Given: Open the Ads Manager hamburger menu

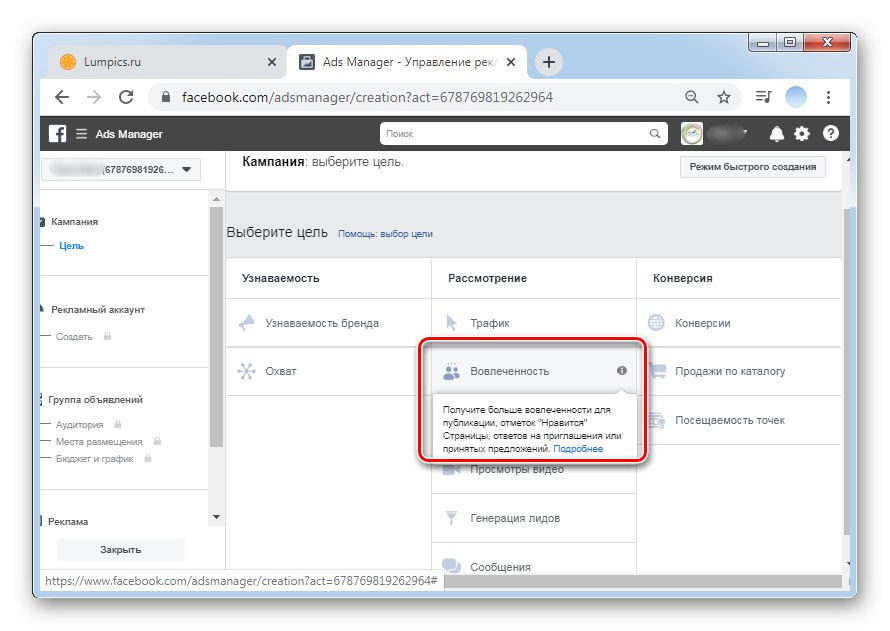Looking at the screenshot, I should tap(81, 134).
